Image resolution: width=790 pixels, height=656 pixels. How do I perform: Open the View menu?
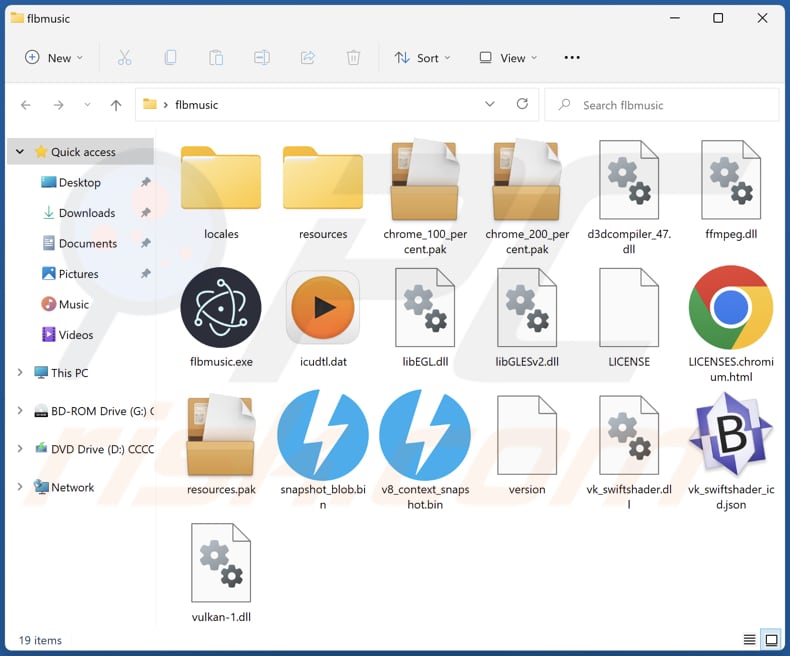508,58
